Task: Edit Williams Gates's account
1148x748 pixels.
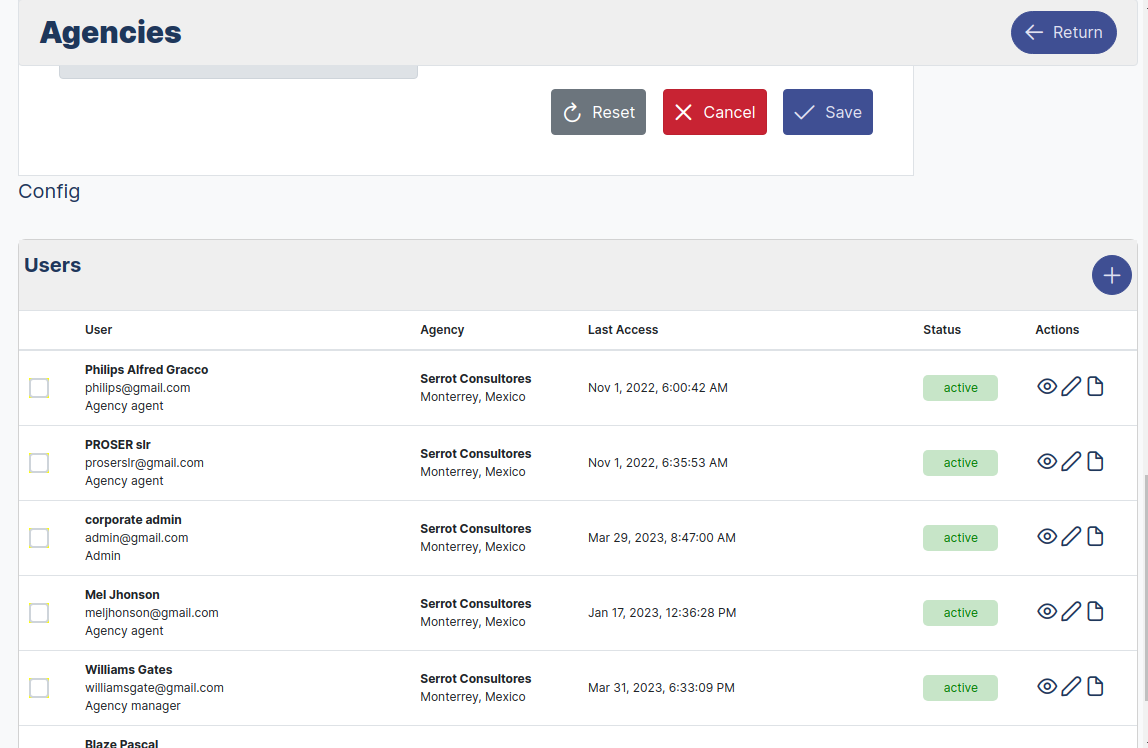Action: click(1071, 686)
